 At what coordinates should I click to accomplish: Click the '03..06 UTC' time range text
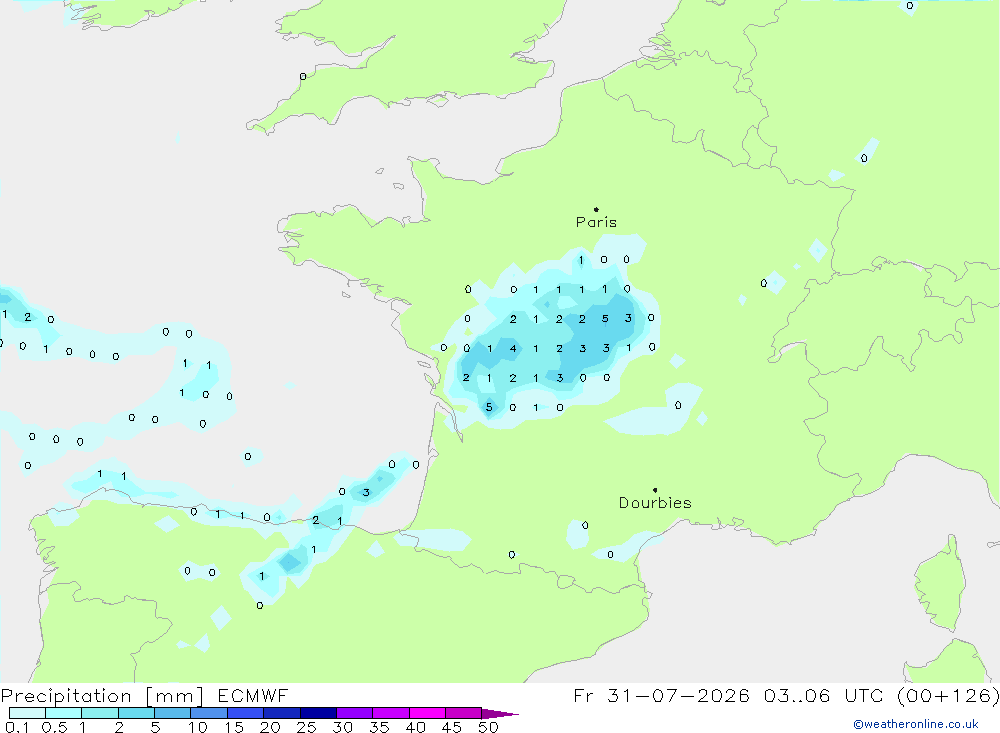(825, 696)
